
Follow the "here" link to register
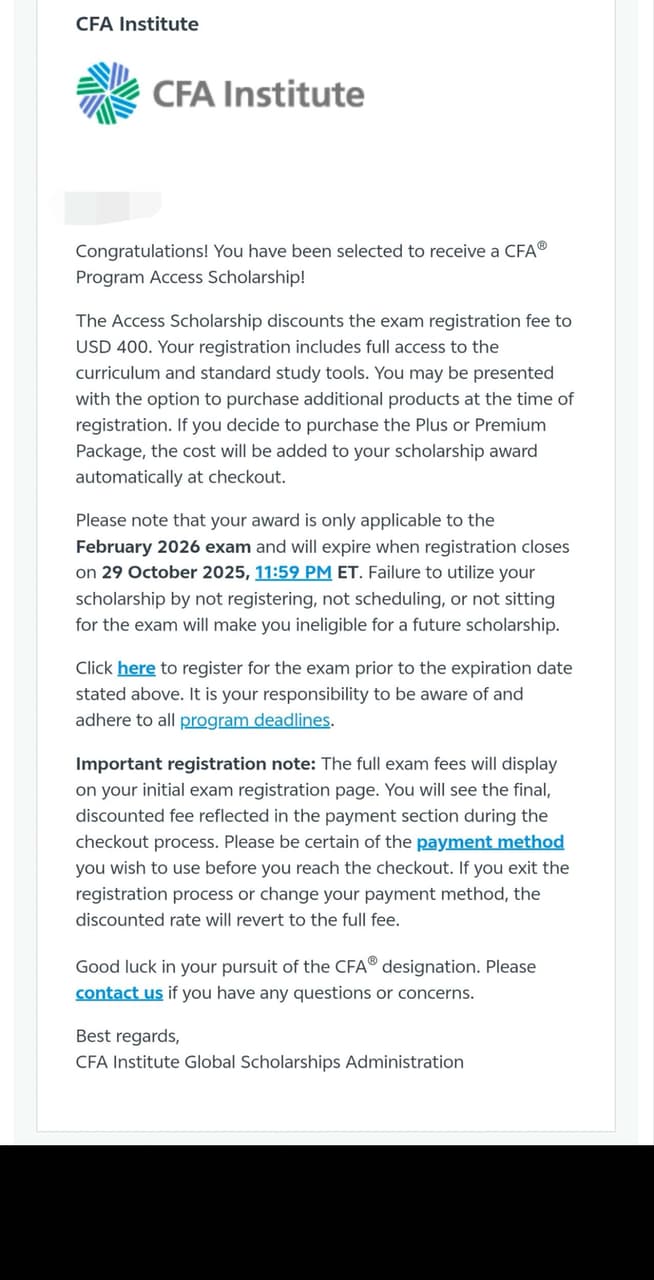pyautogui.click(x=136, y=668)
